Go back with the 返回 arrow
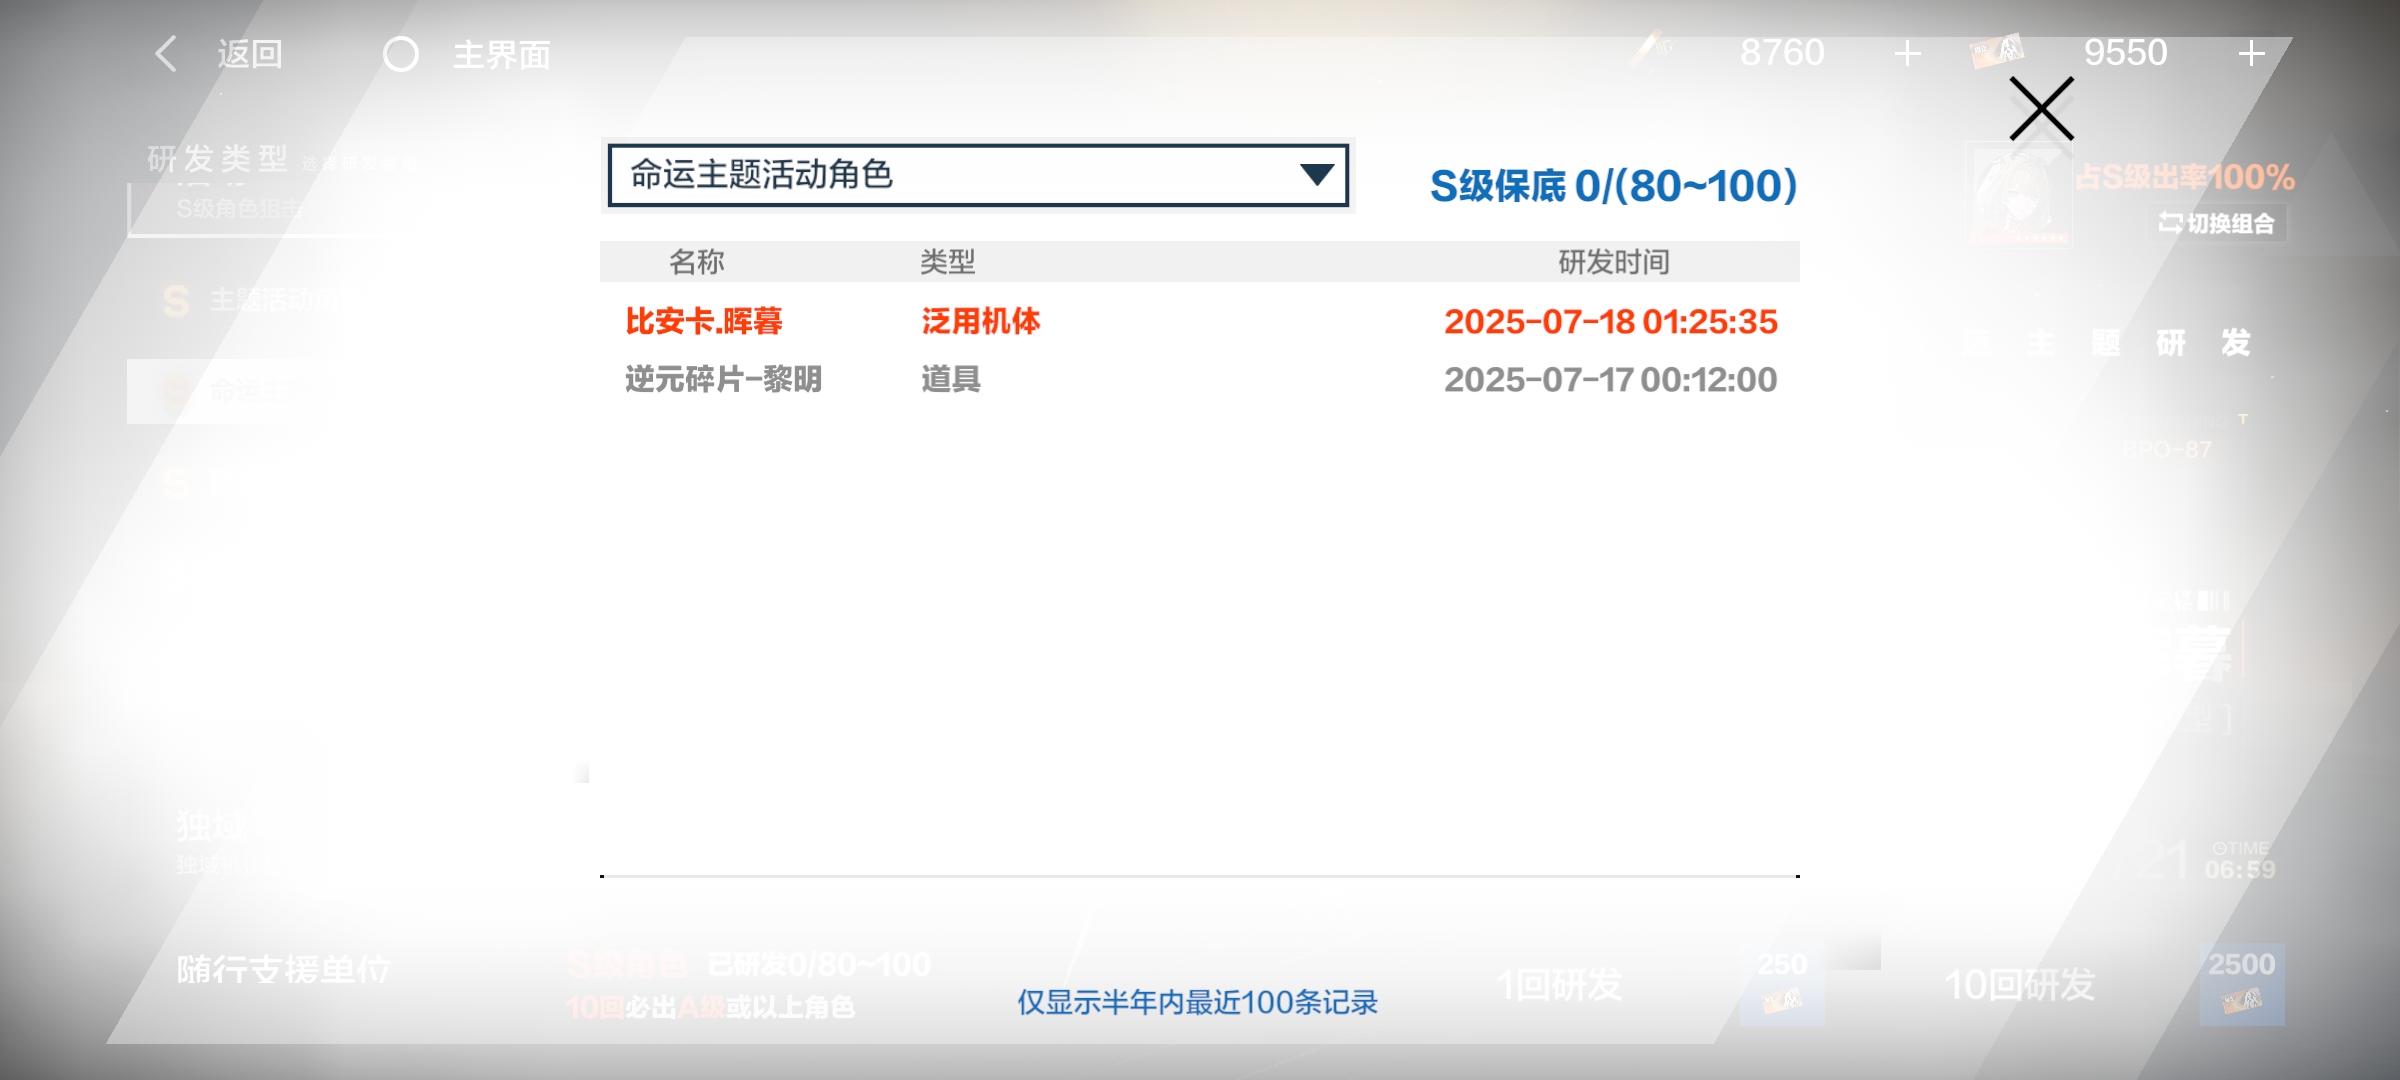This screenshot has height=1080, width=2400. point(166,53)
